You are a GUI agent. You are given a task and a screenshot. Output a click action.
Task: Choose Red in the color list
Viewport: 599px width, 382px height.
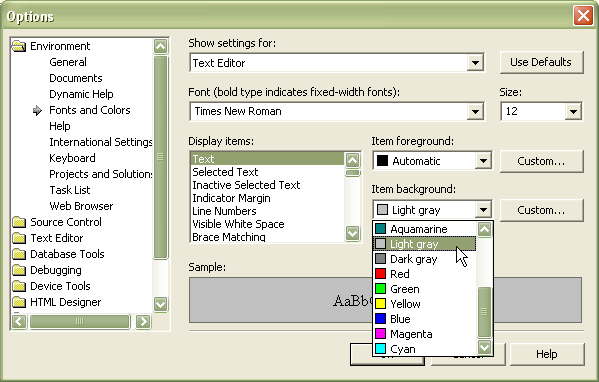pos(425,274)
